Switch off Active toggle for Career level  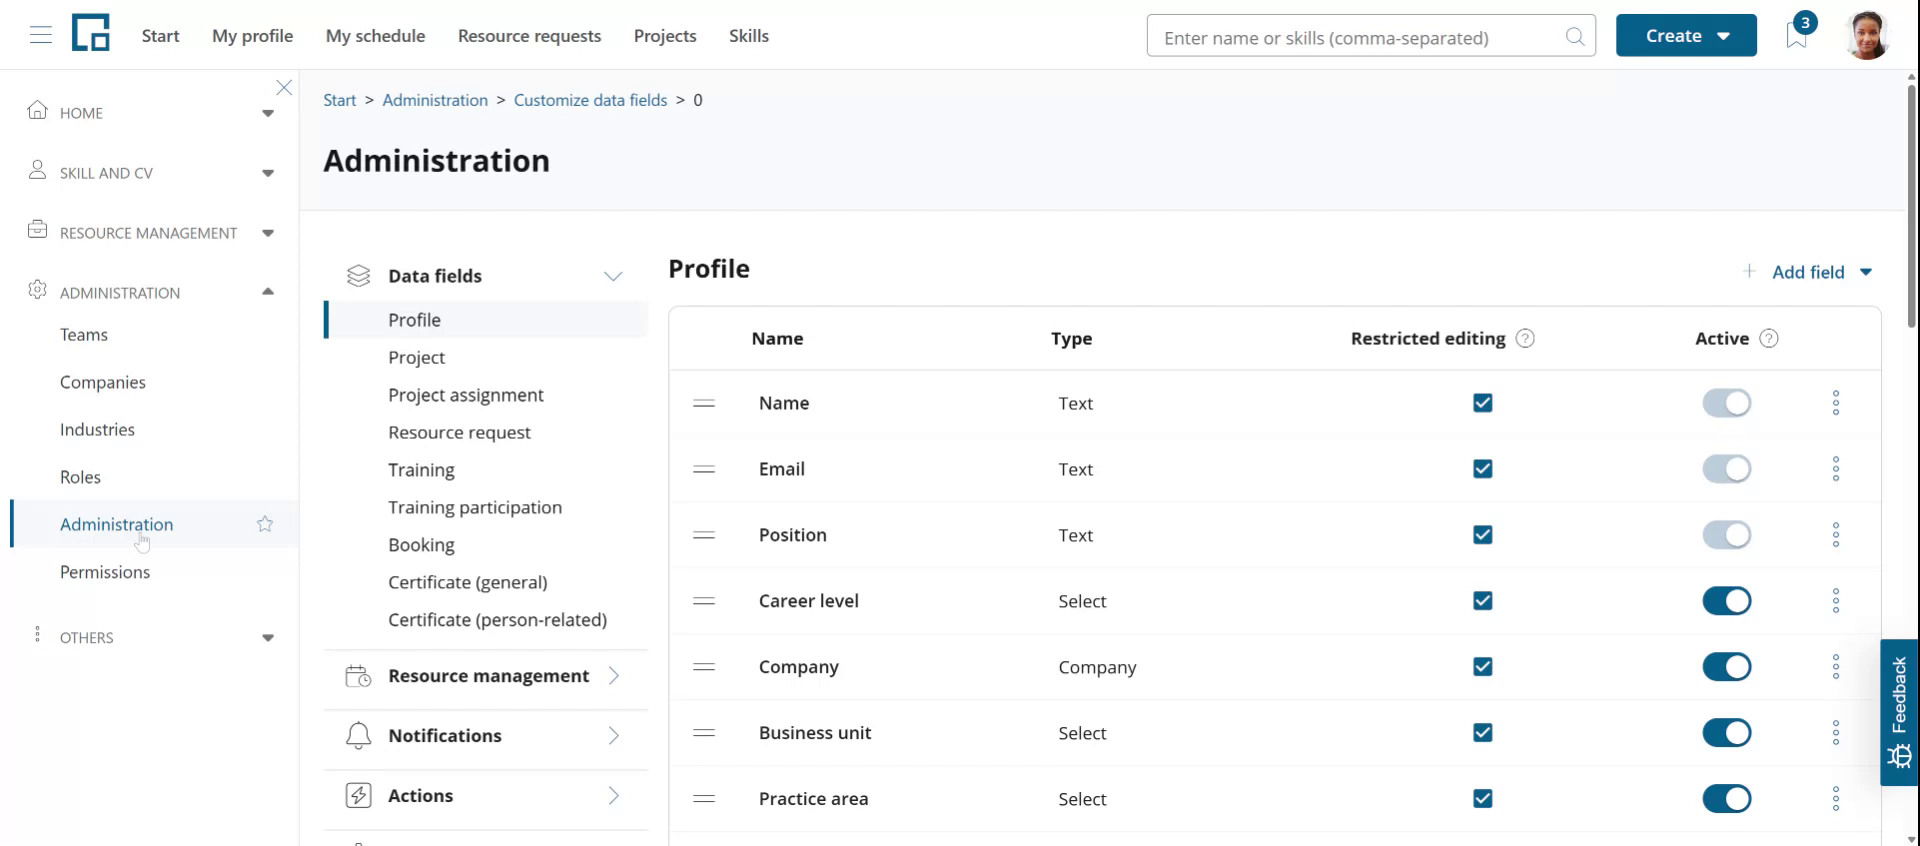point(1727,601)
